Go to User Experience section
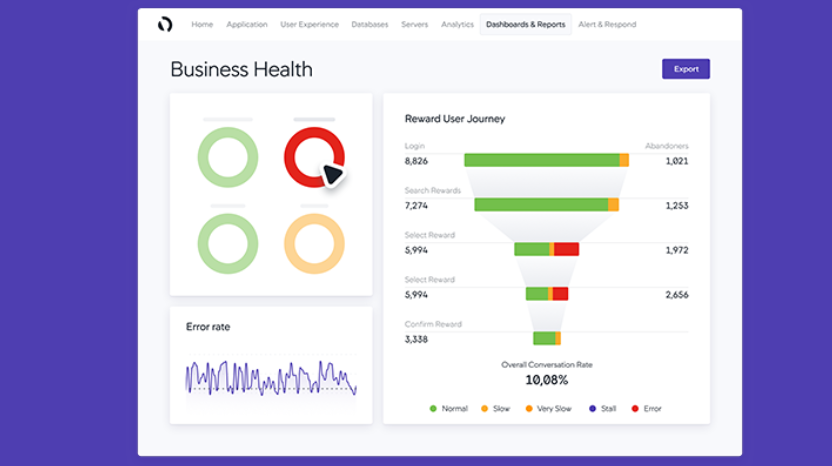 [x=309, y=24]
